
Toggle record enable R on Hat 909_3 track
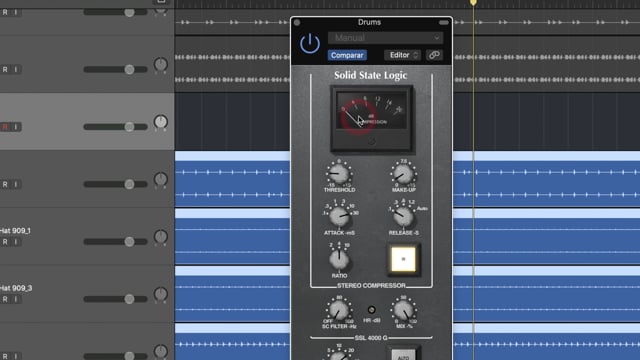pyautogui.click(x=5, y=299)
